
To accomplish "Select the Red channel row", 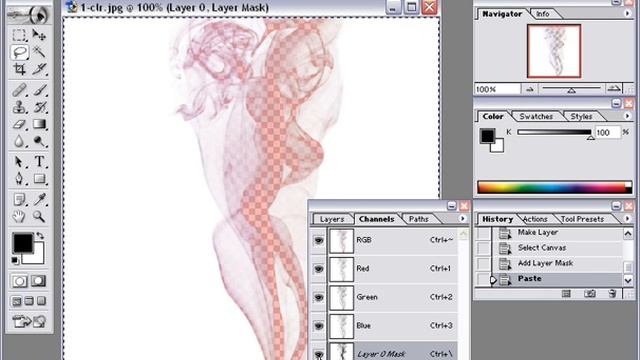I will pos(393,269).
